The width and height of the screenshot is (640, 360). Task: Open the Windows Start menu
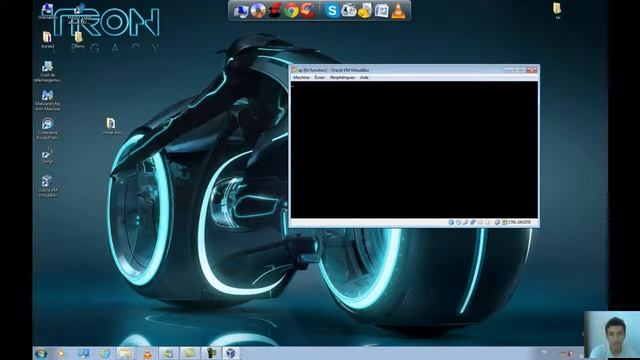coord(41,353)
